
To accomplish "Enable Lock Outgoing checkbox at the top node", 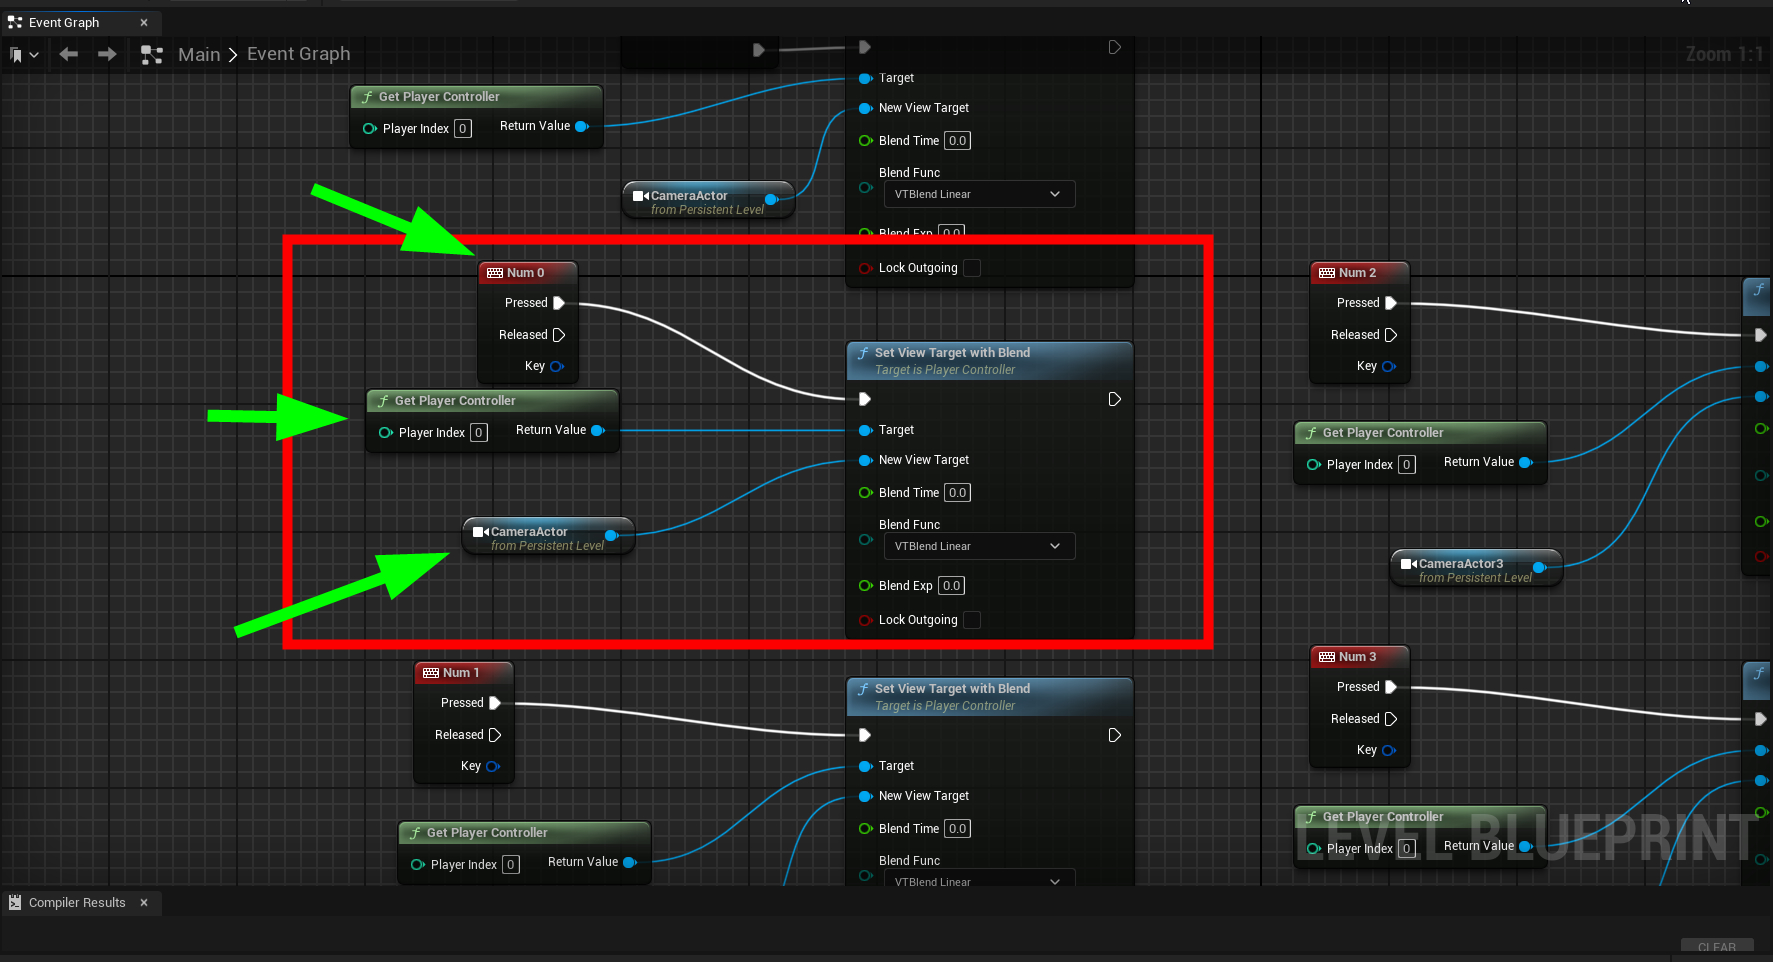I will point(971,268).
